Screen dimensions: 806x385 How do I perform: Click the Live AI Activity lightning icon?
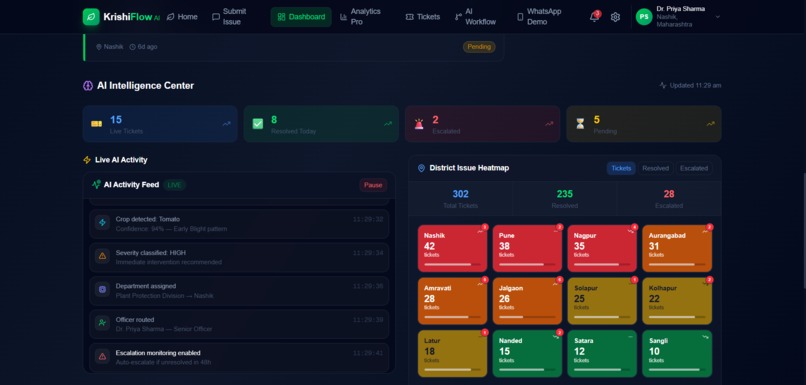pyautogui.click(x=87, y=160)
